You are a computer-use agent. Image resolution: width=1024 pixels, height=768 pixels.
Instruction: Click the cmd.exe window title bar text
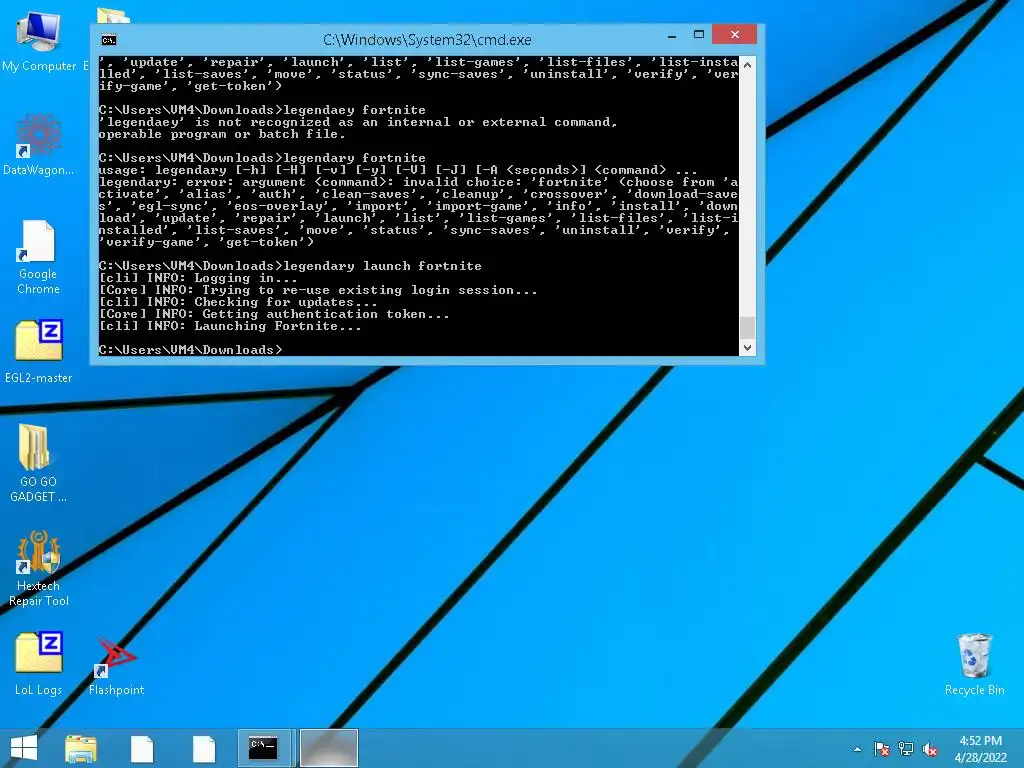tap(427, 40)
